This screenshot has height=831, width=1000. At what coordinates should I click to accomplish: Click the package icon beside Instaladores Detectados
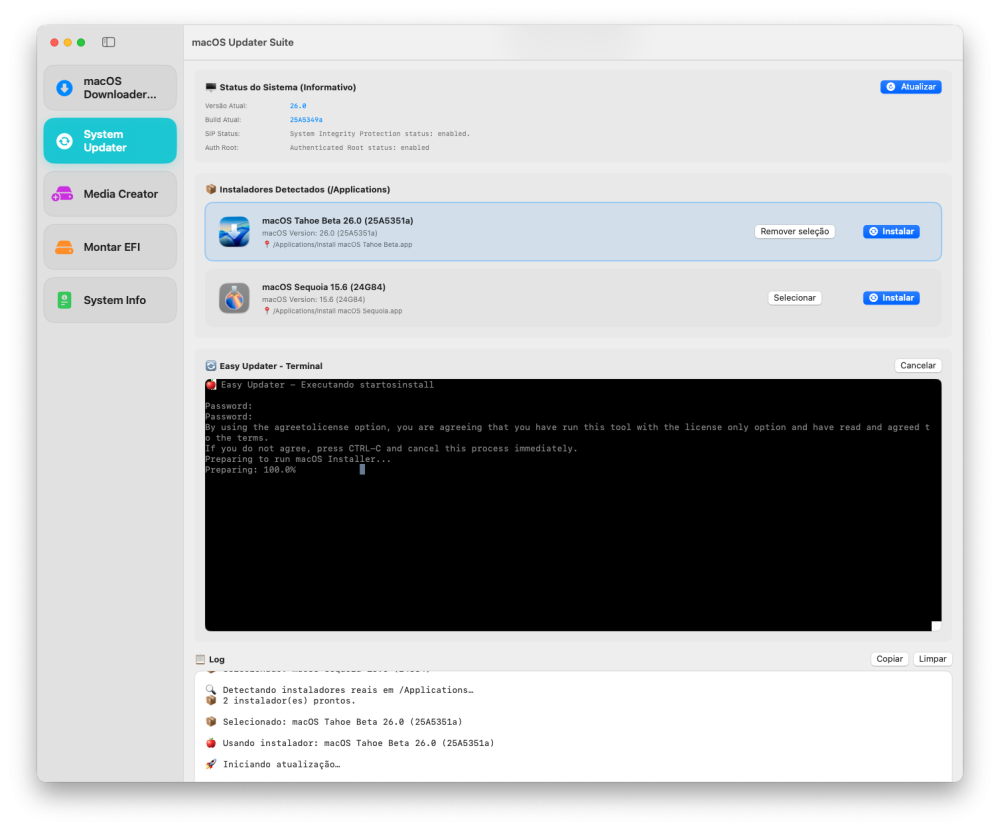click(x=211, y=189)
